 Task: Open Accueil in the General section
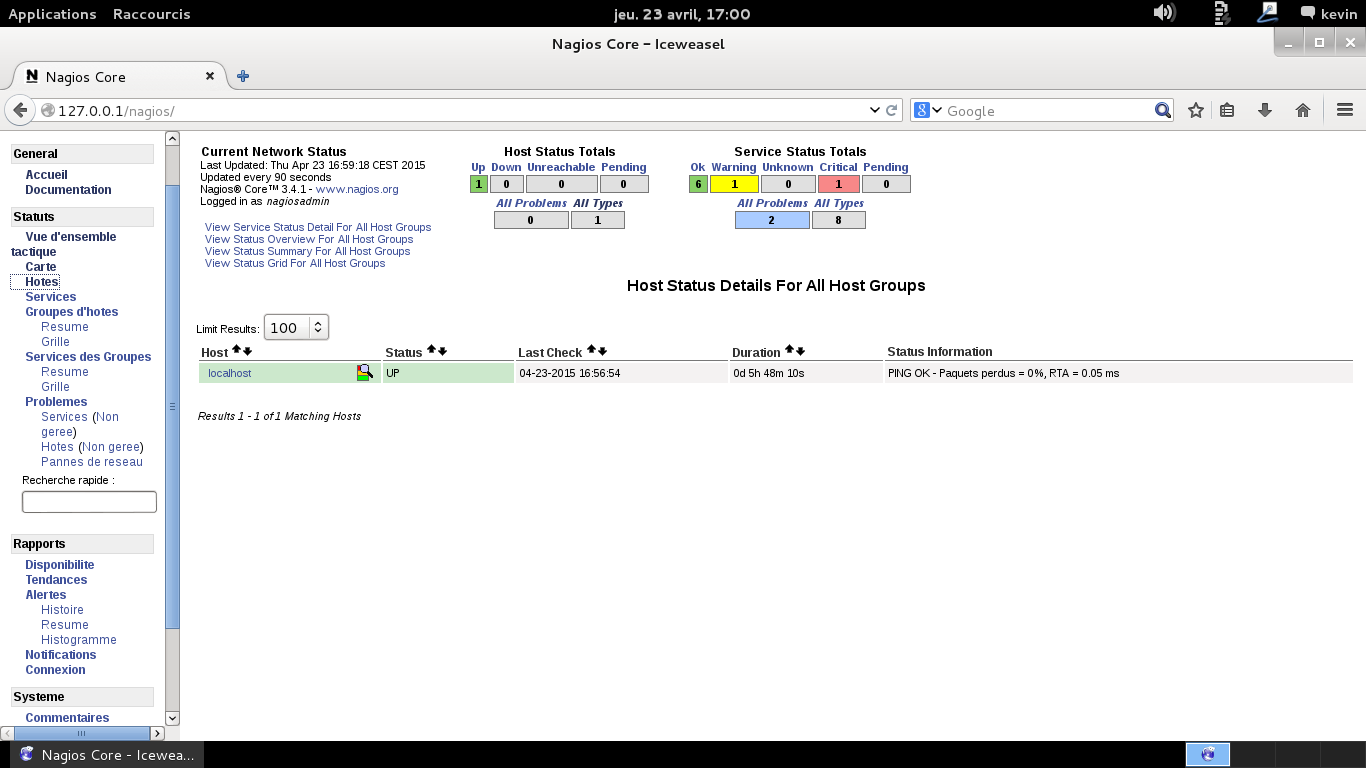tap(47, 175)
